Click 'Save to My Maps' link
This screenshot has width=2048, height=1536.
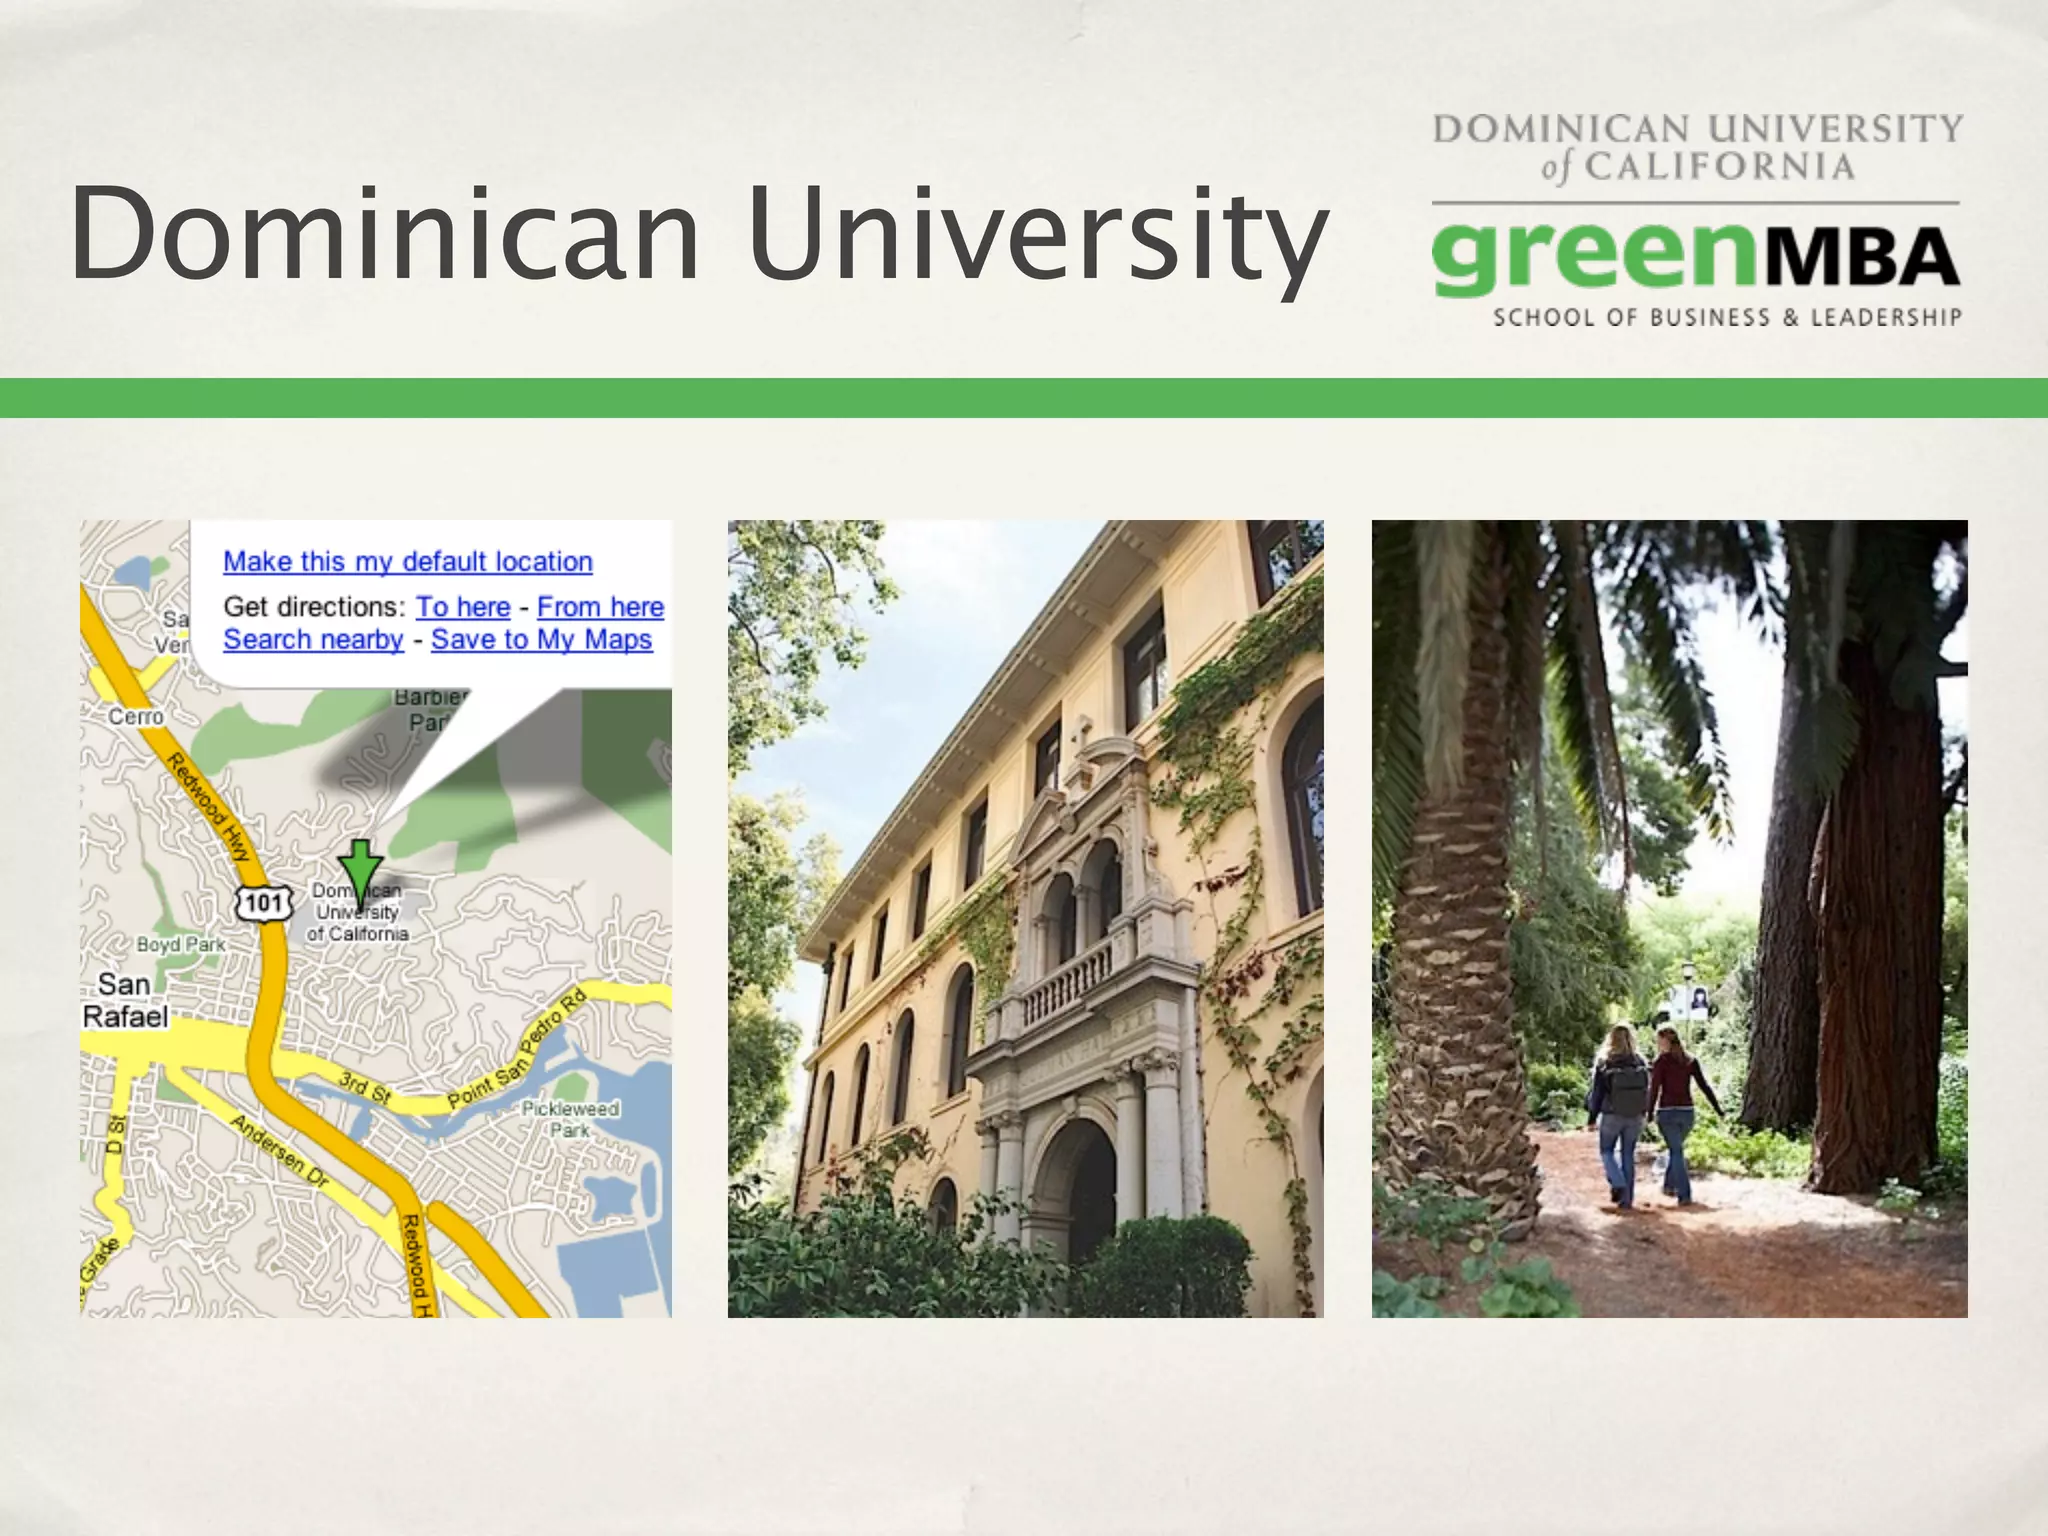point(542,640)
